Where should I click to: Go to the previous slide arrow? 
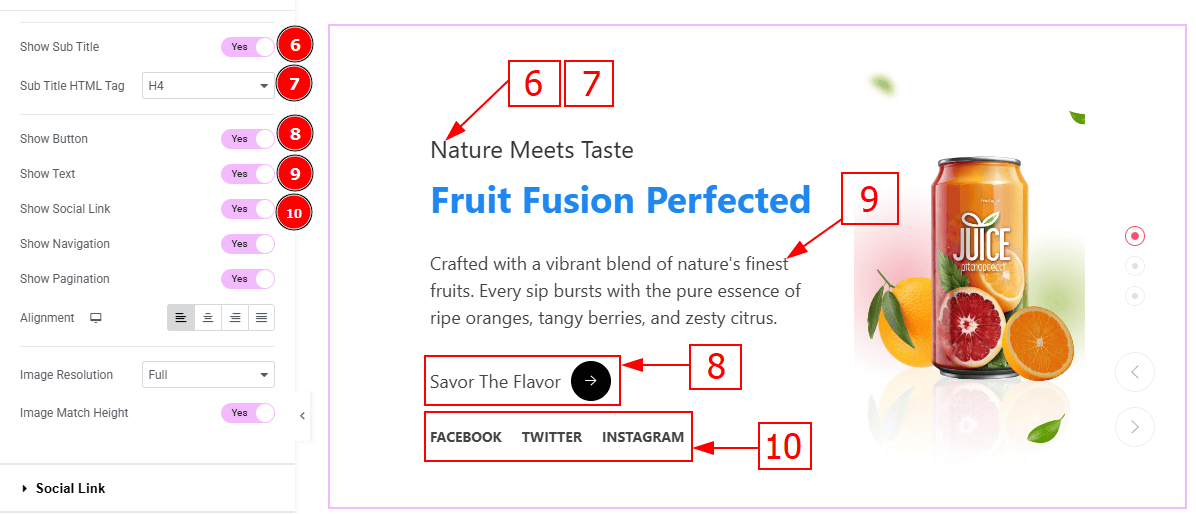pyautogui.click(x=1135, y=372)
